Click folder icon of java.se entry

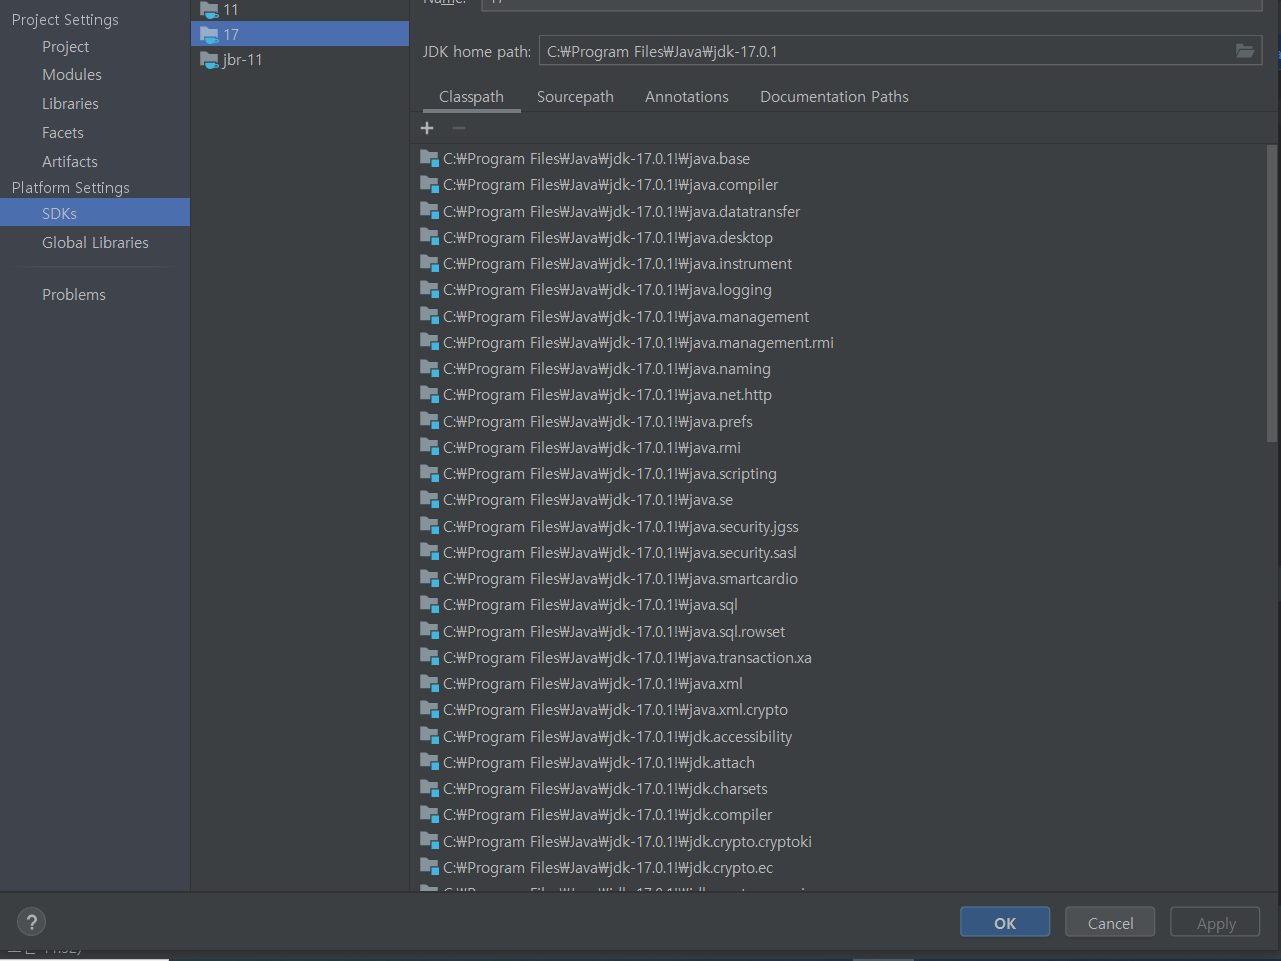[x=430, y=499]
